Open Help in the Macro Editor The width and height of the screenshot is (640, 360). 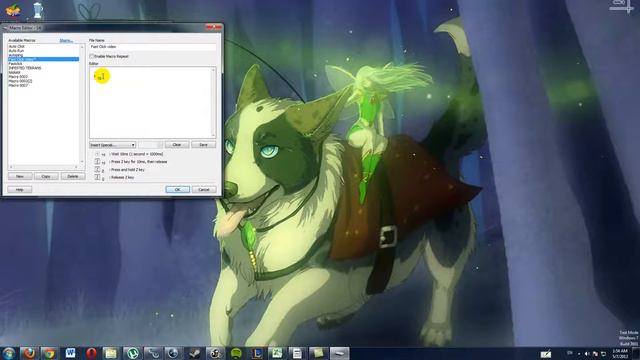[x=20, y=189]
